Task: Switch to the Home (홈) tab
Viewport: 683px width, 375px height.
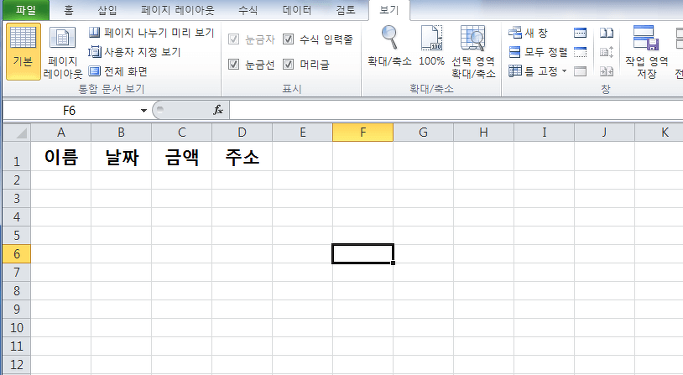Action: [68, 10]
